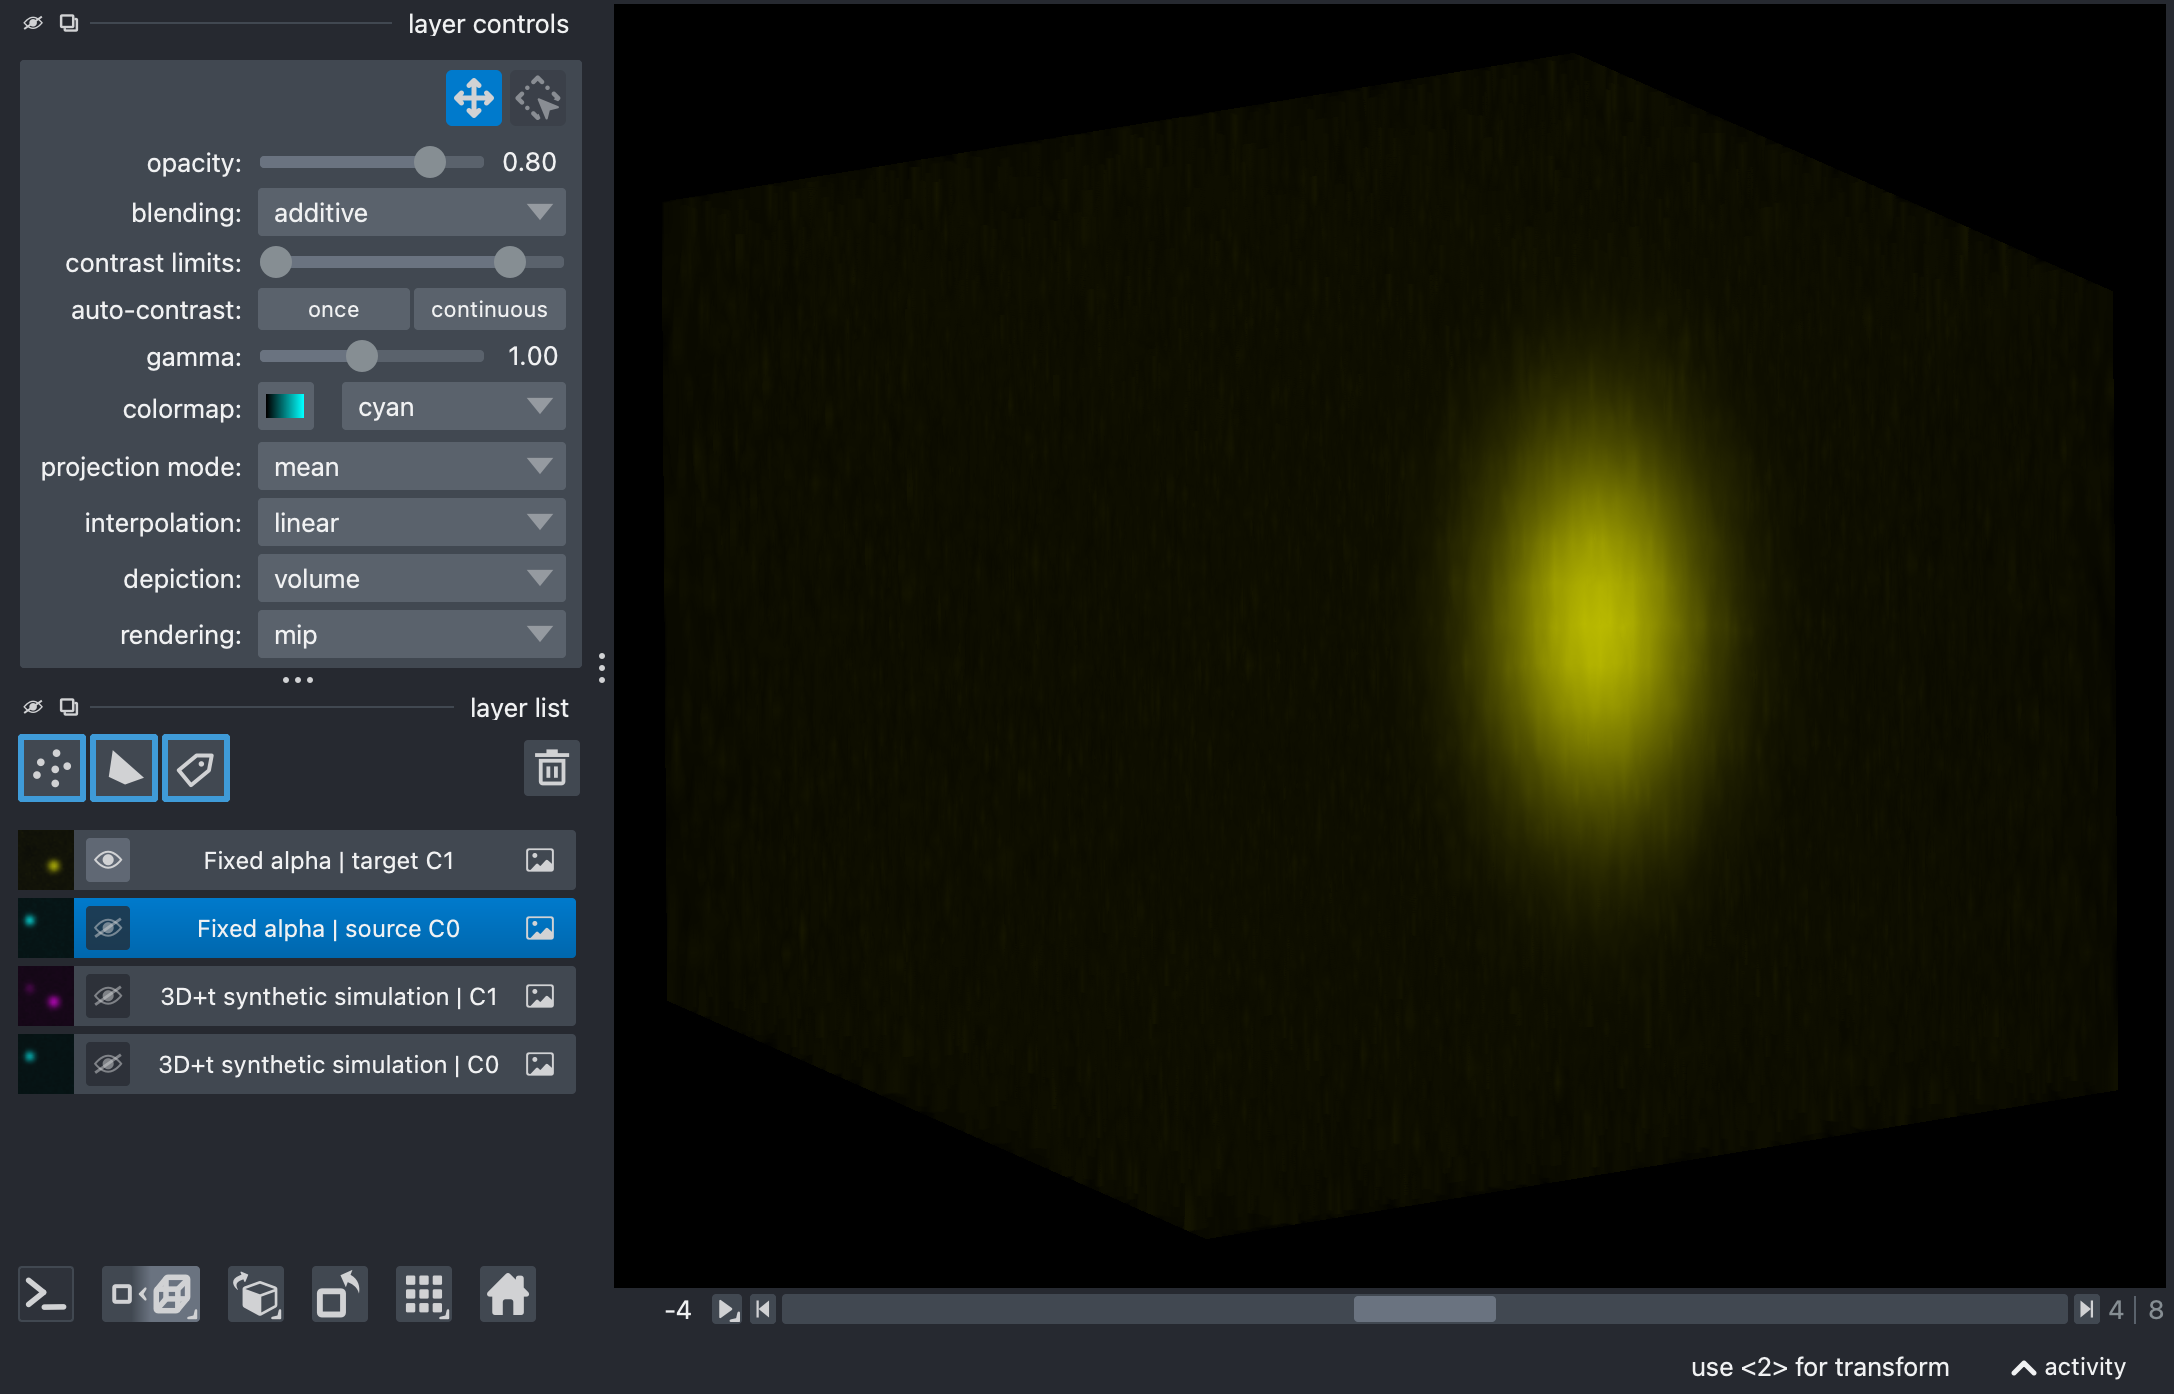Viewport: 2174px width, 1394px height.
Task: Open the blending mode dropdown
Action: tap(412, 212)
